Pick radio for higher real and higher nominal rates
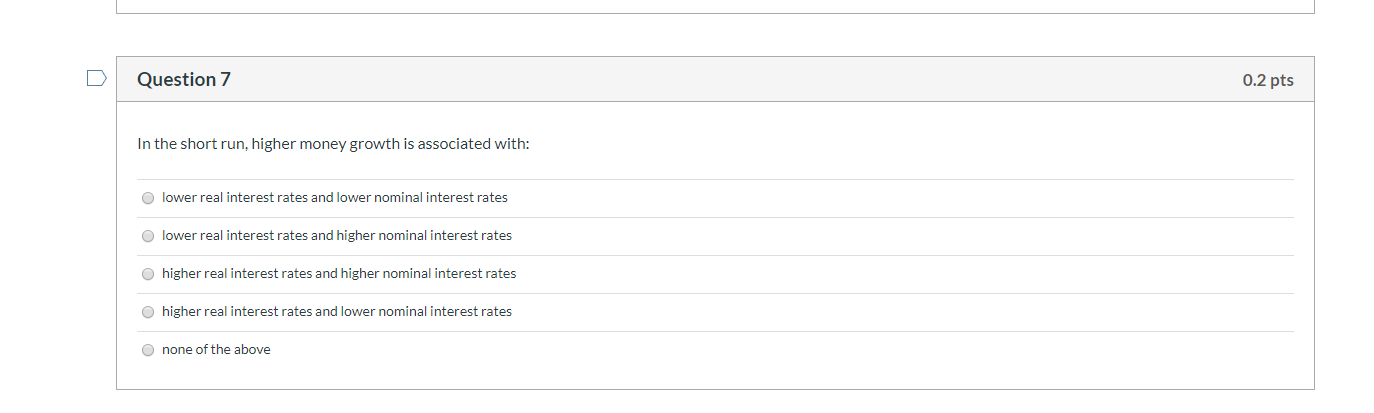This screenshot has width=1374, height=413. click(148, 274)
